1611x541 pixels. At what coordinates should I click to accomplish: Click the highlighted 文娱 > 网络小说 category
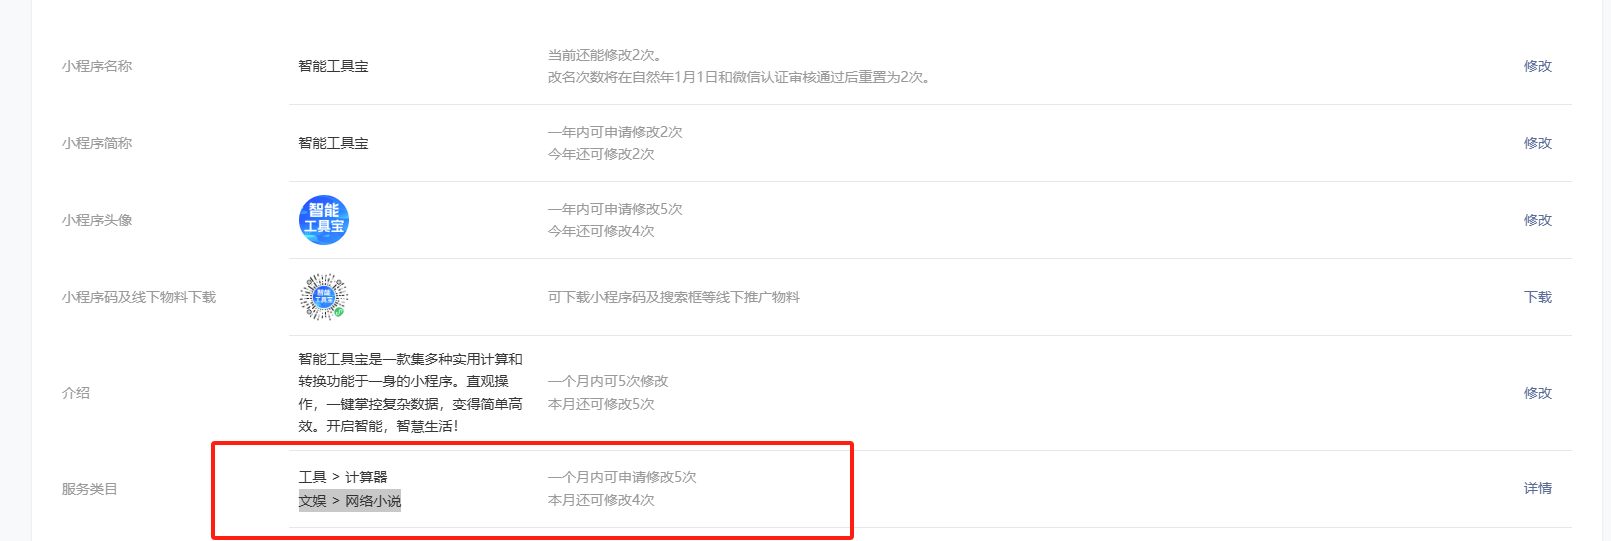click(350, 500)
